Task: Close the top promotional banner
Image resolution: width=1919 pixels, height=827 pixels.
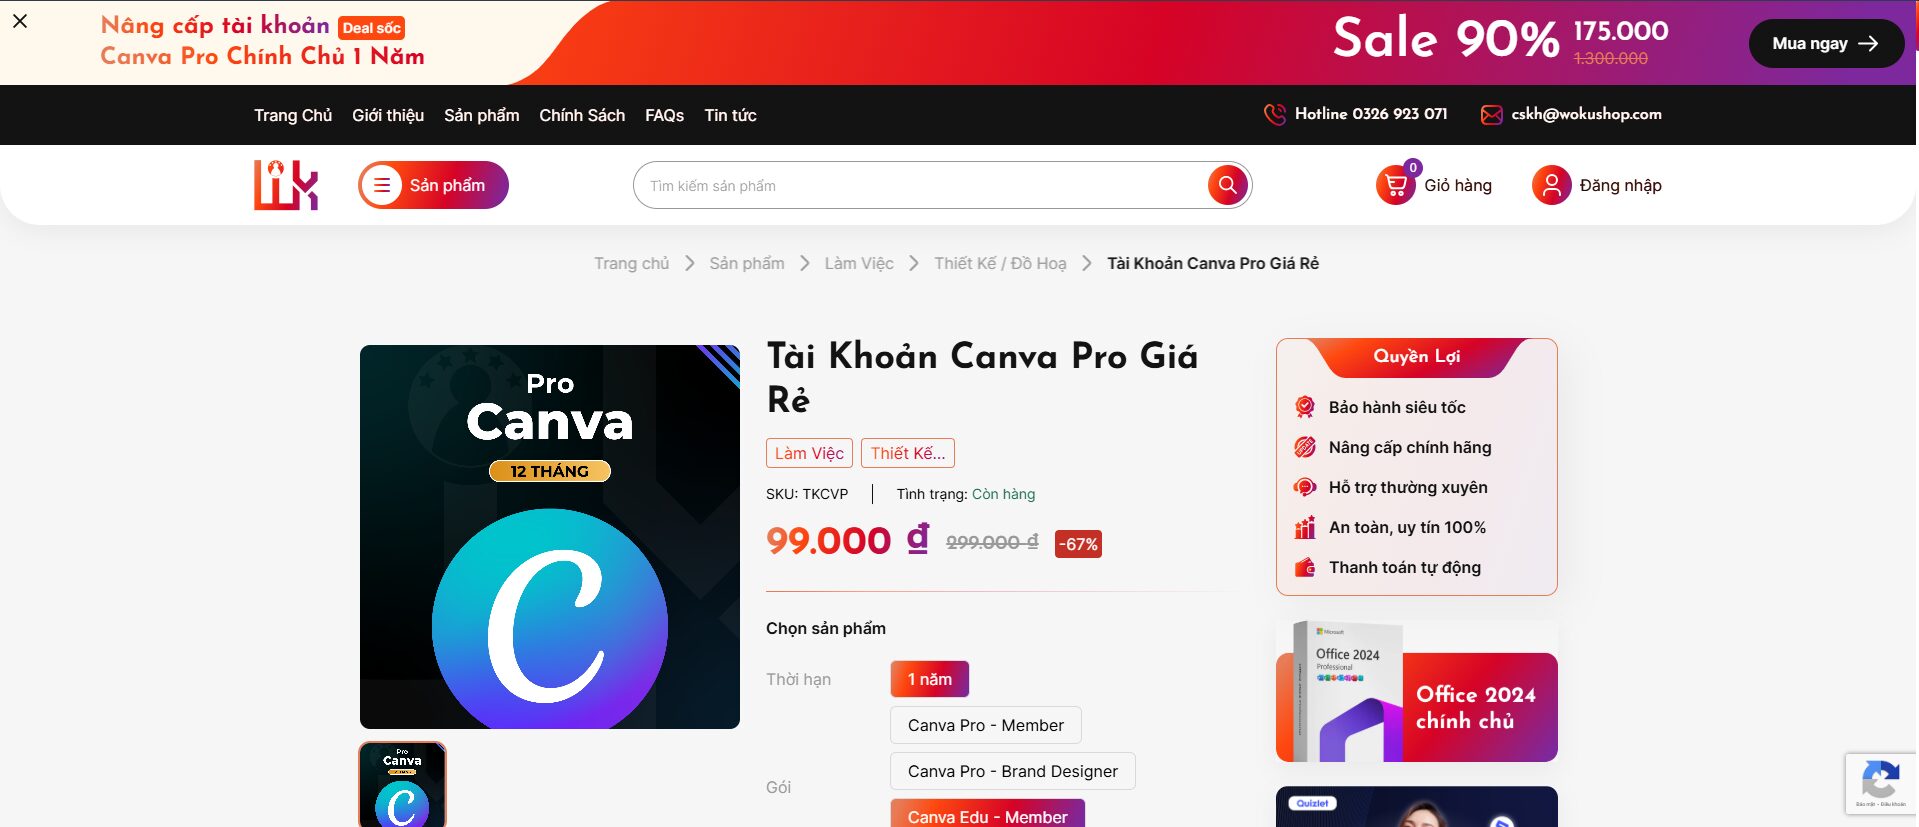Action: 20,21
